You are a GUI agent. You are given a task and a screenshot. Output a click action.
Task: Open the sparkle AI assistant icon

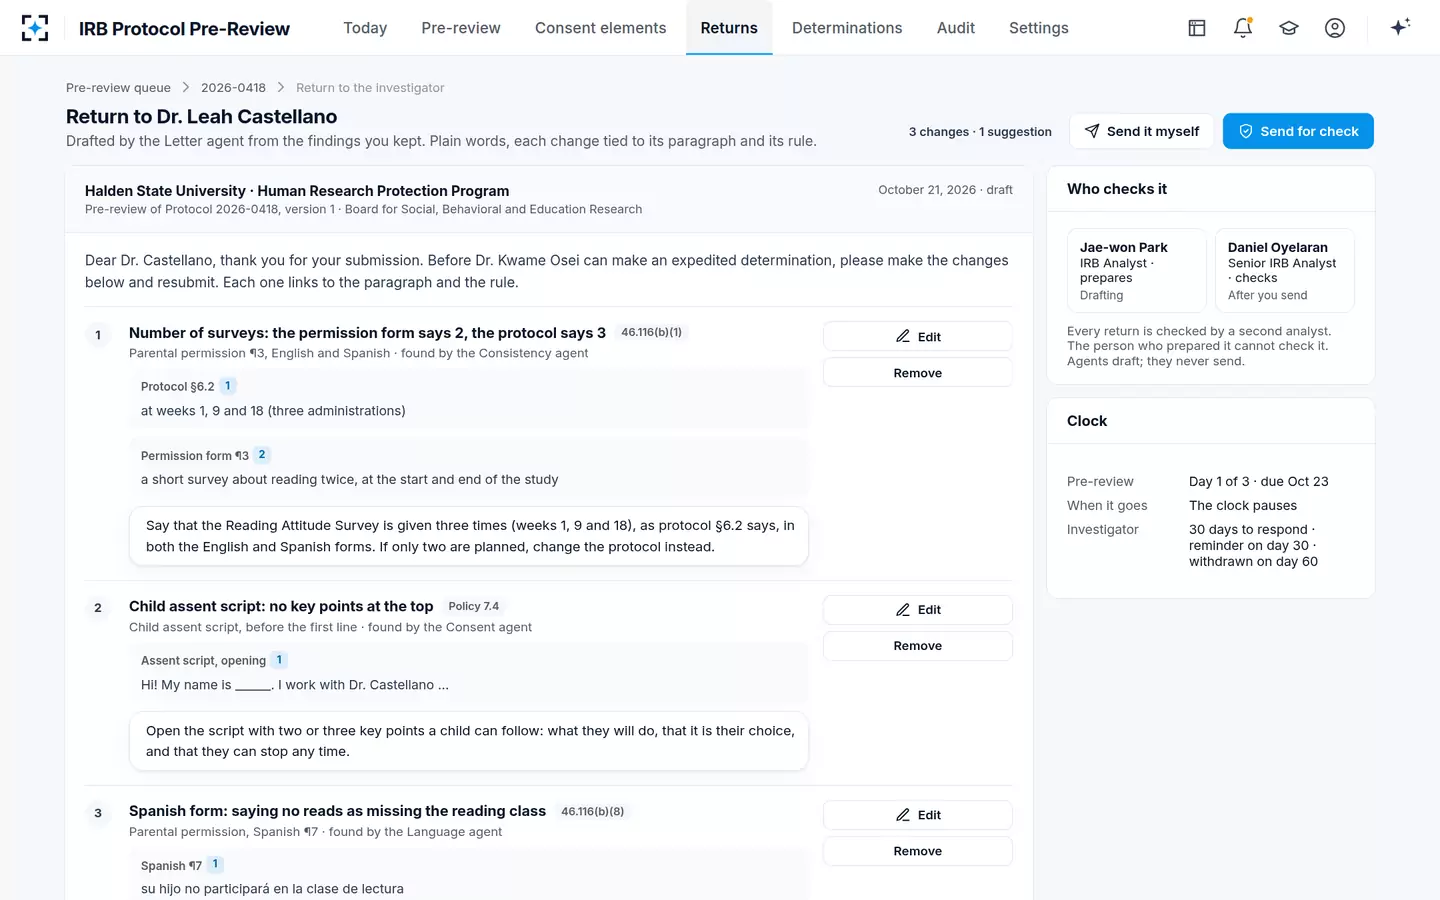click(1400, 27)
